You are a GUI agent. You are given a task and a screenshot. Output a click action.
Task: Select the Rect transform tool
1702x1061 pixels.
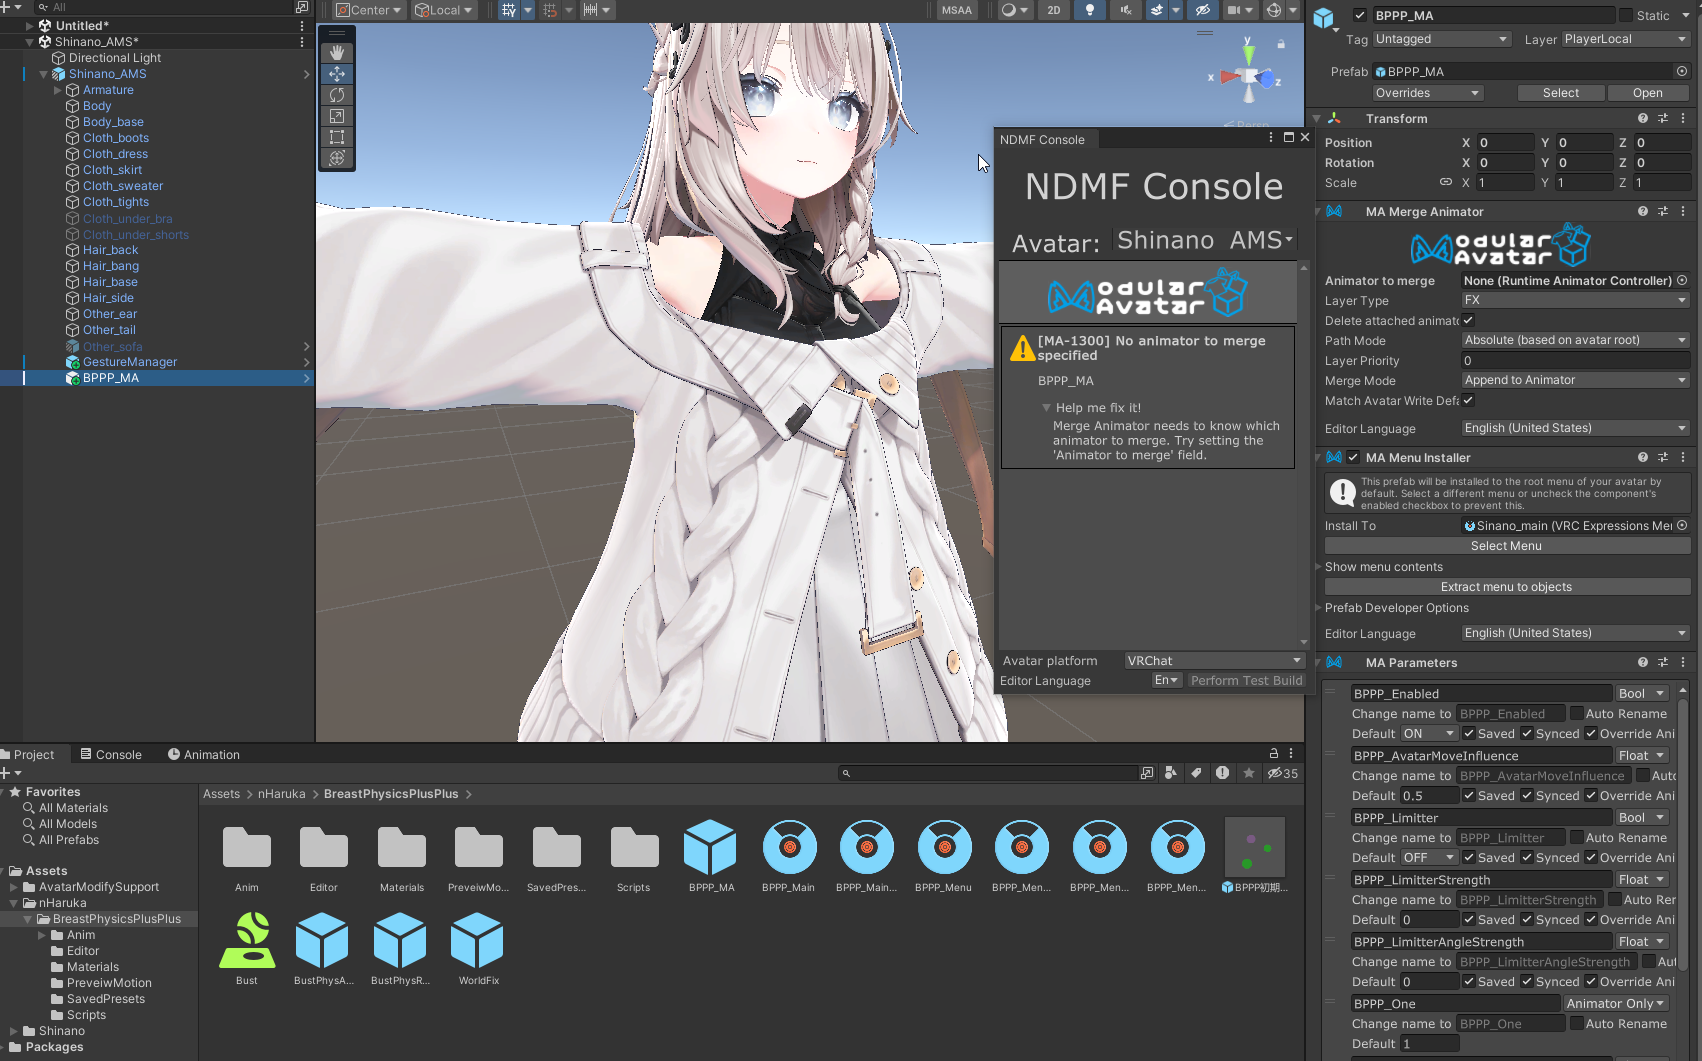point(337,137)
